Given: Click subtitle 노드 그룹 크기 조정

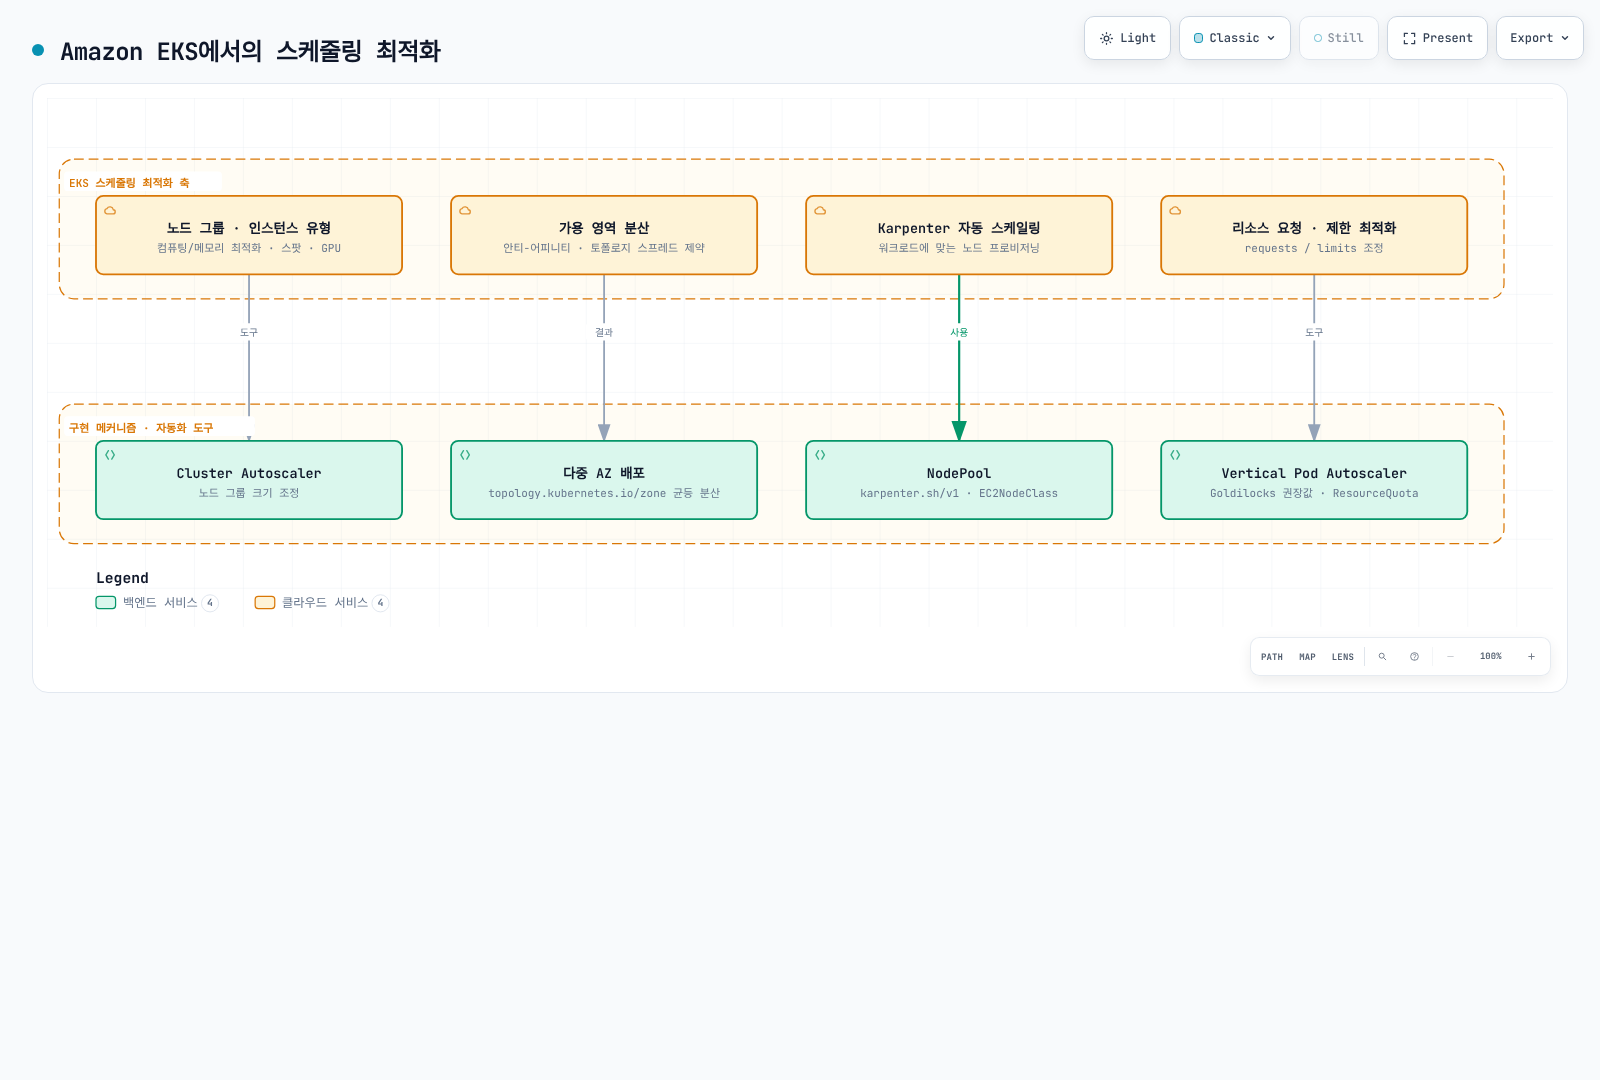Looking at the screenshot, I should point(249,493).
